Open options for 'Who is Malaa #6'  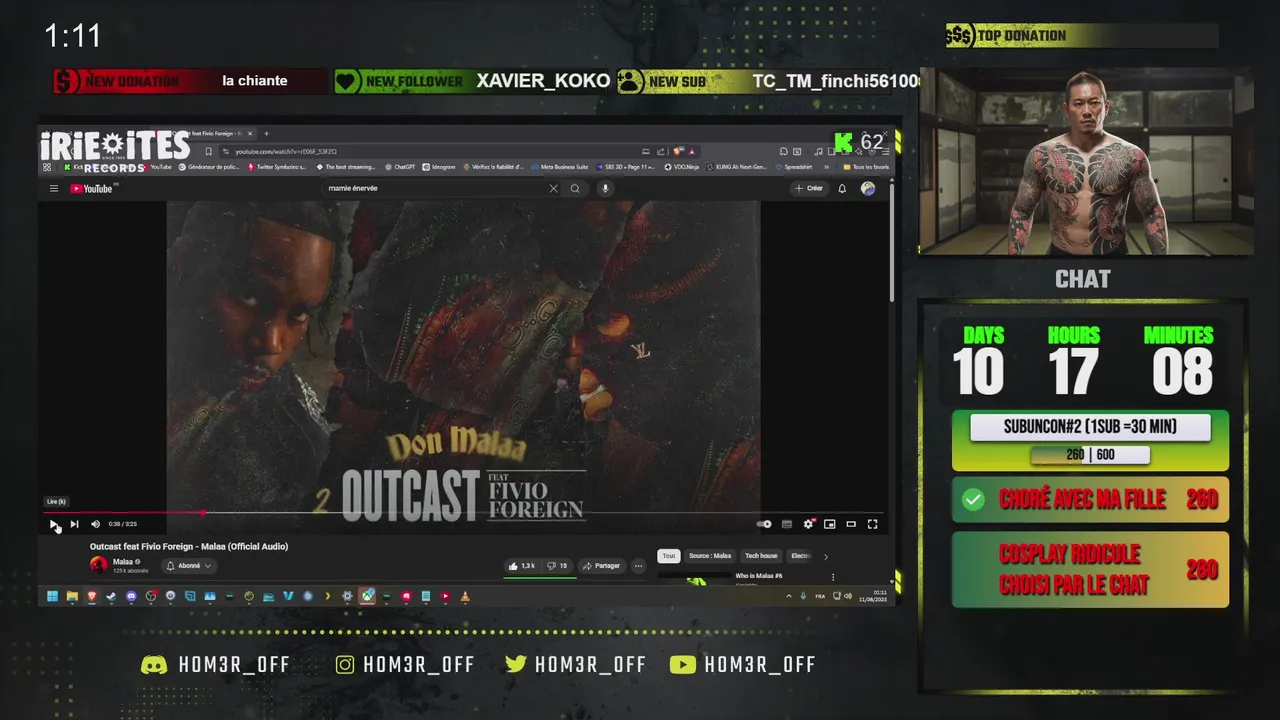[833, 577]
